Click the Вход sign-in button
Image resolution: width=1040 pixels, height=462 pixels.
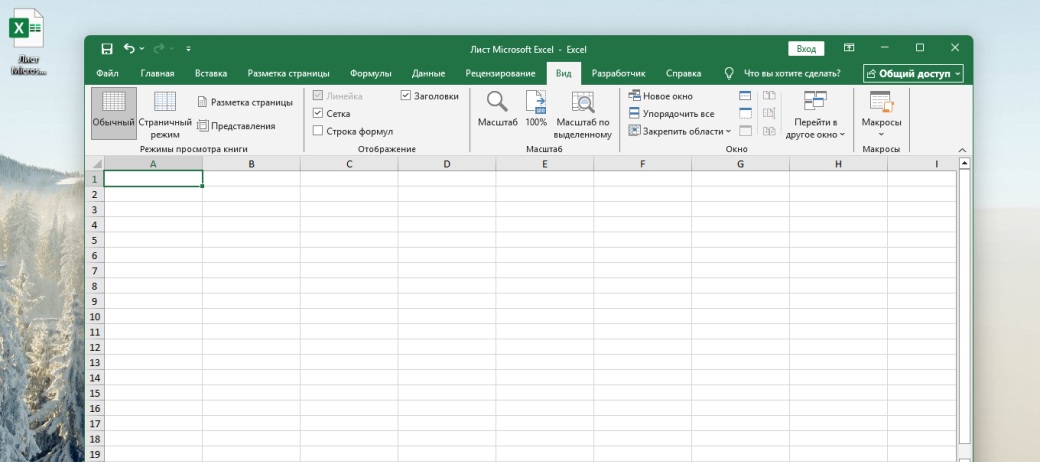[806, 48]
